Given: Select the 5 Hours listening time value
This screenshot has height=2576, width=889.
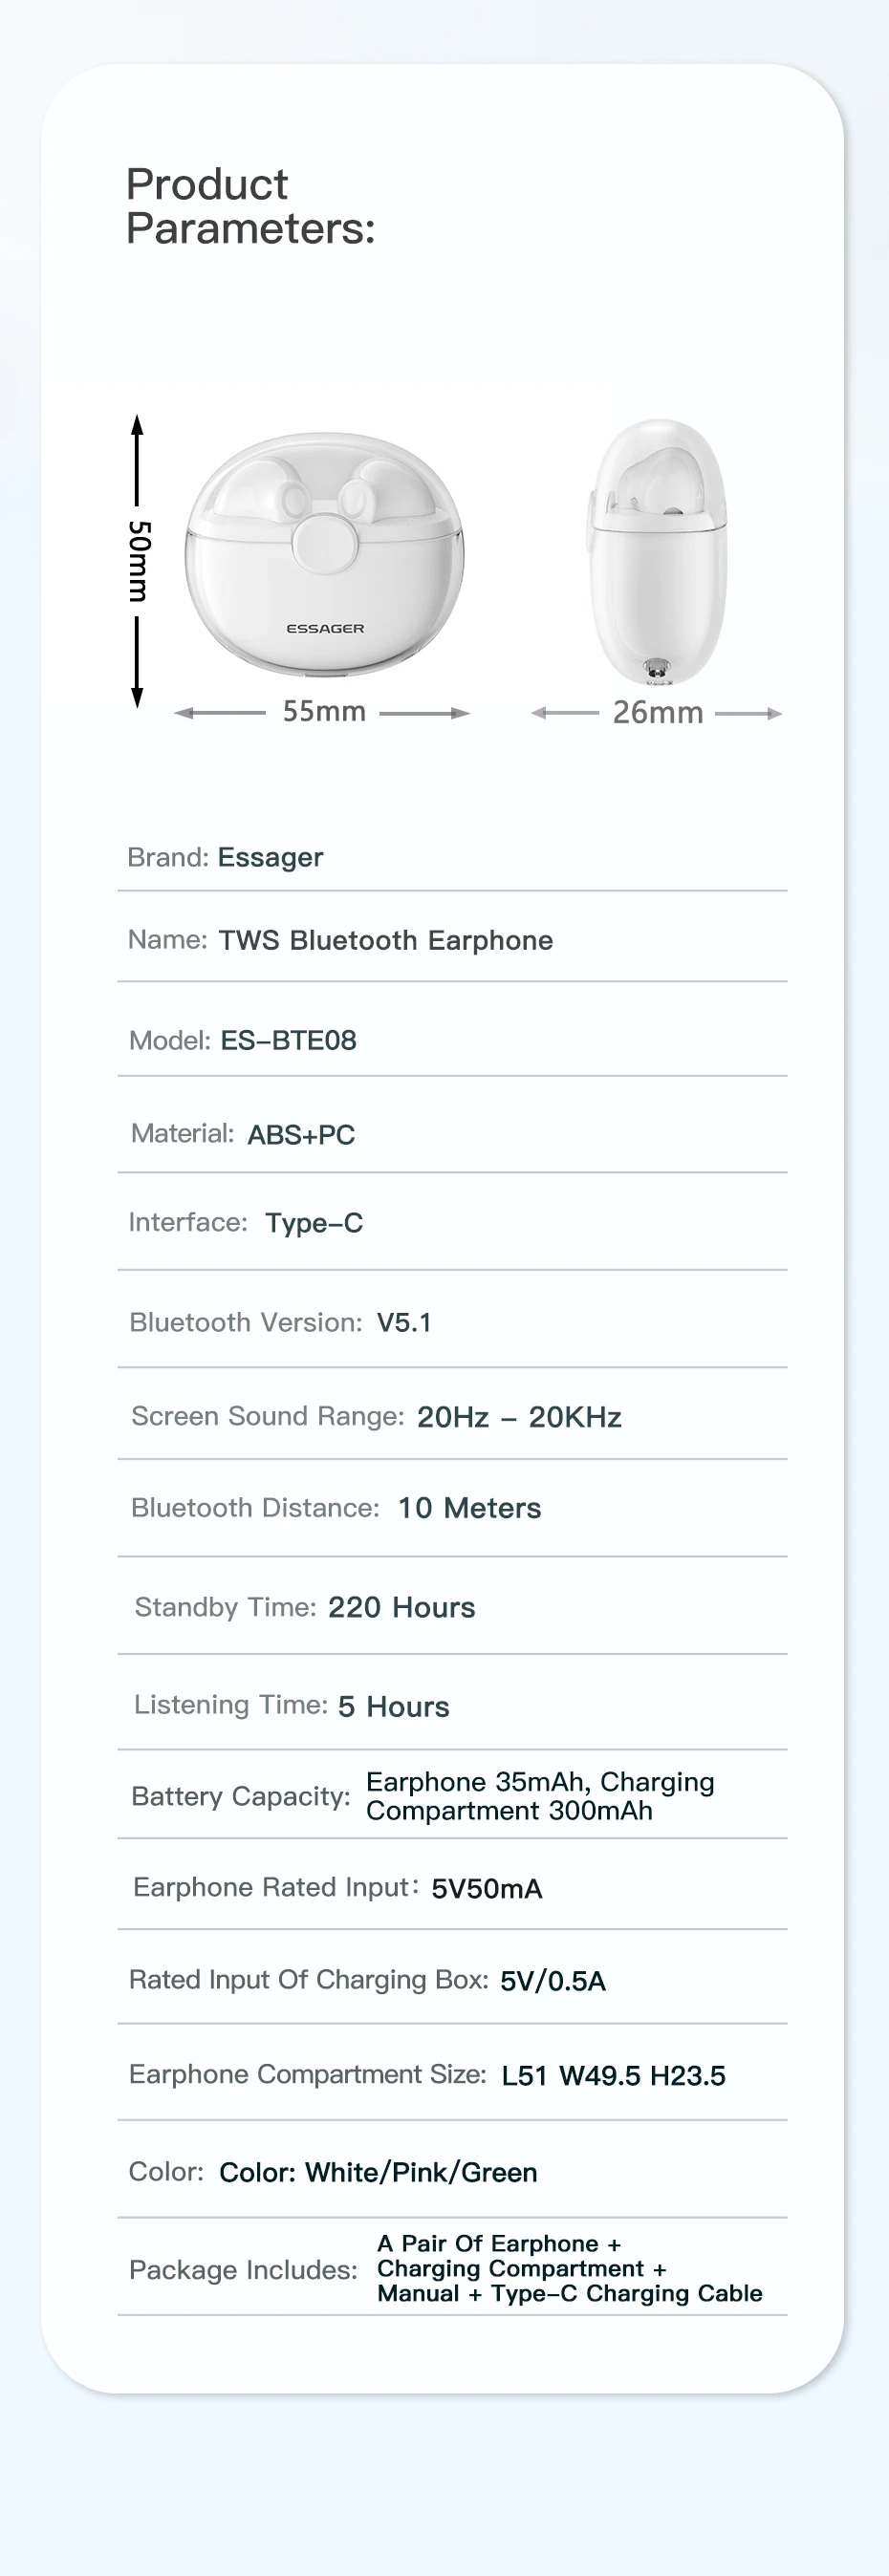Looking at the screenshot, I should 393,1707.
